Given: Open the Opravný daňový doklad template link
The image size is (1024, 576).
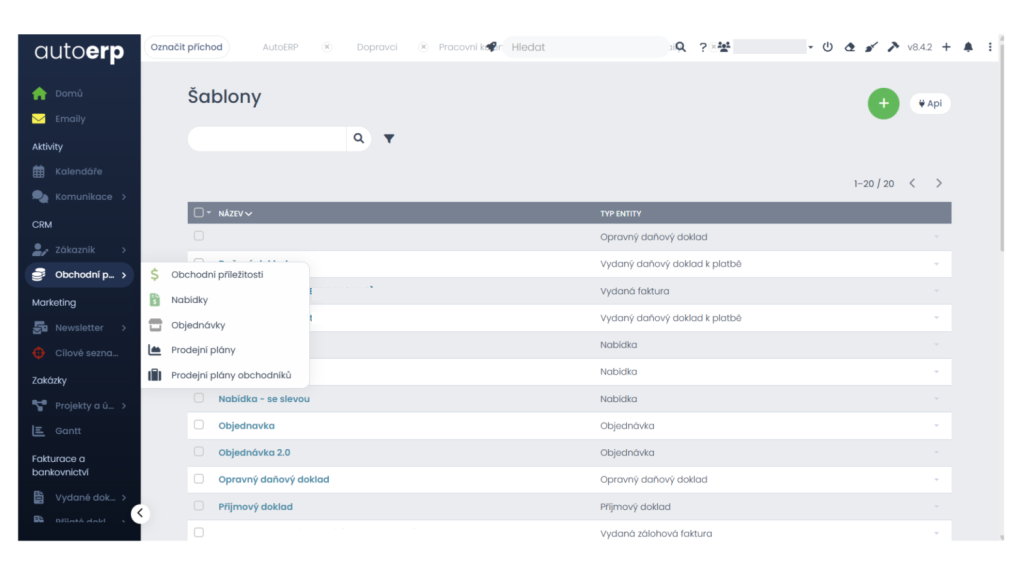Looking at the screenshot, I should (274, 479).
